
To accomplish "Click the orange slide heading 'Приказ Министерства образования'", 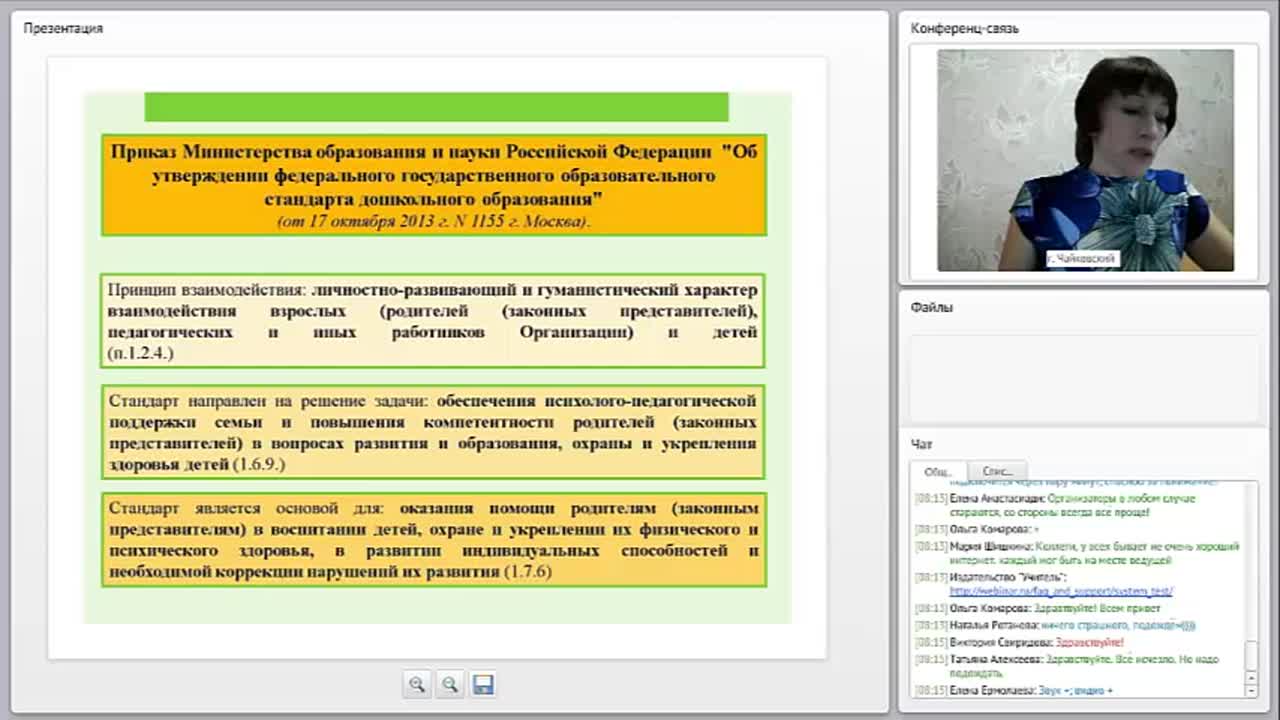I will click(434, 185).
